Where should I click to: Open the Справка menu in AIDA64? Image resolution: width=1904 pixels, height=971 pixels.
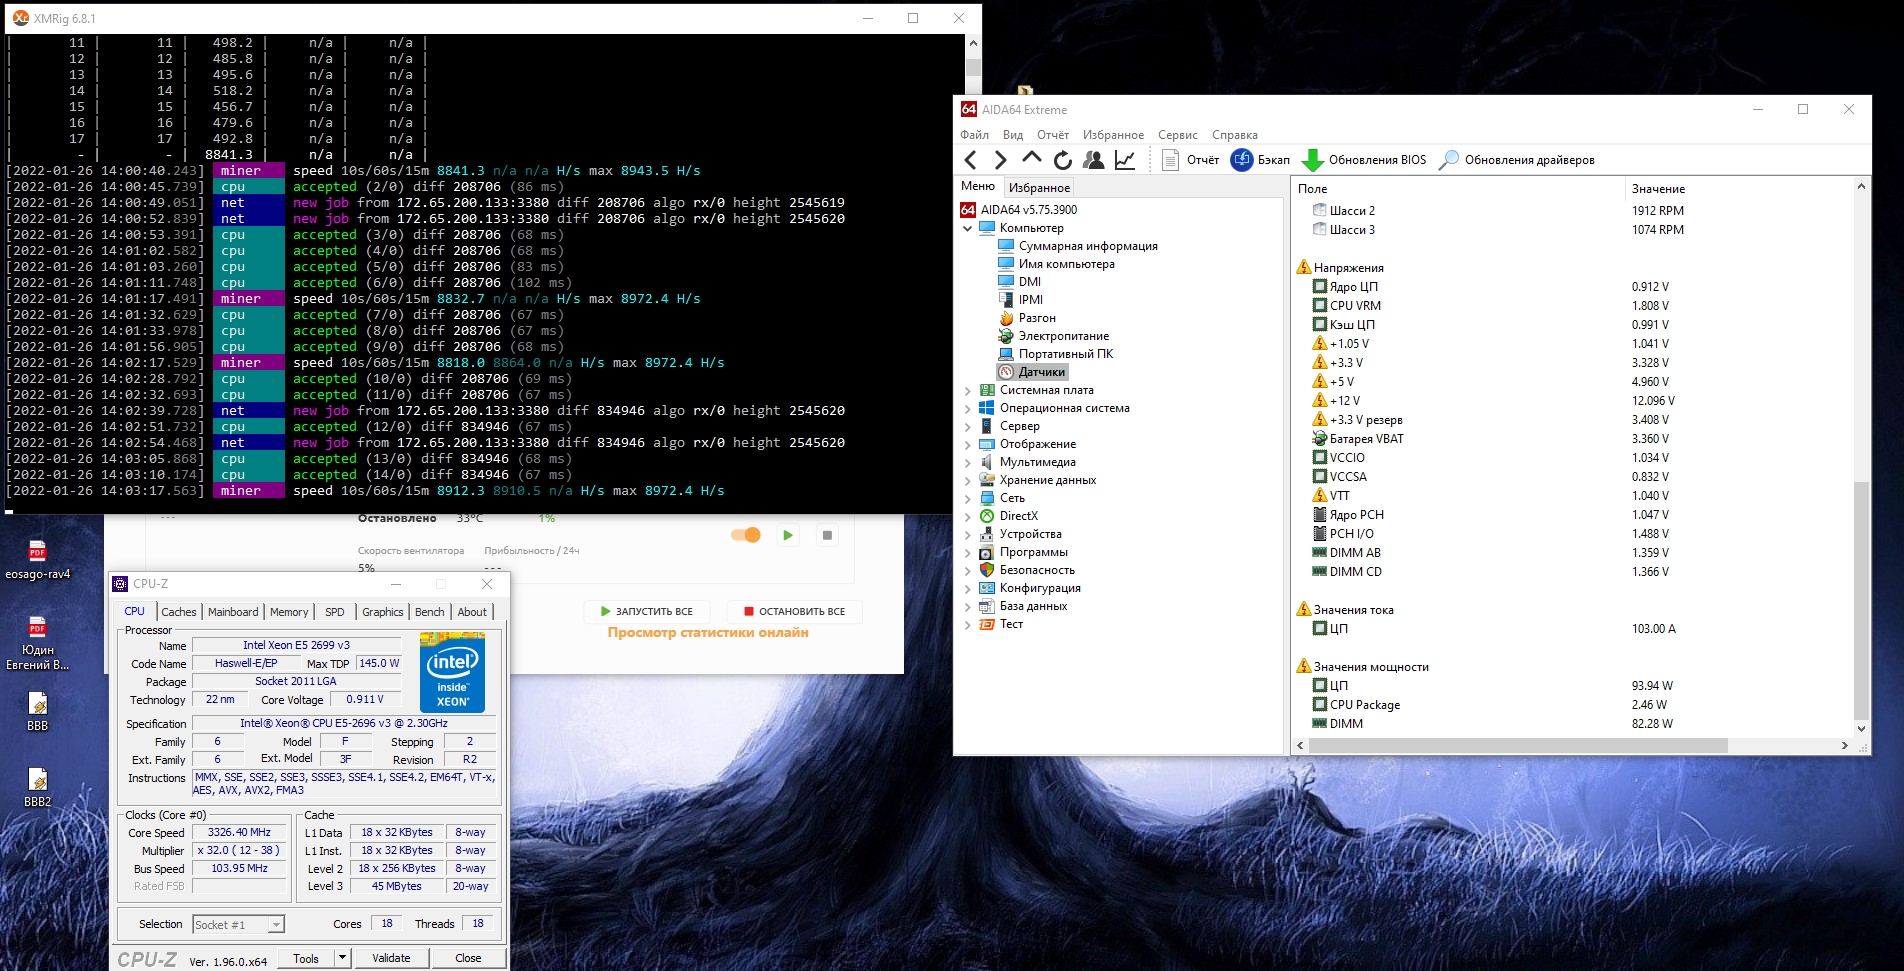point(1235,135)
